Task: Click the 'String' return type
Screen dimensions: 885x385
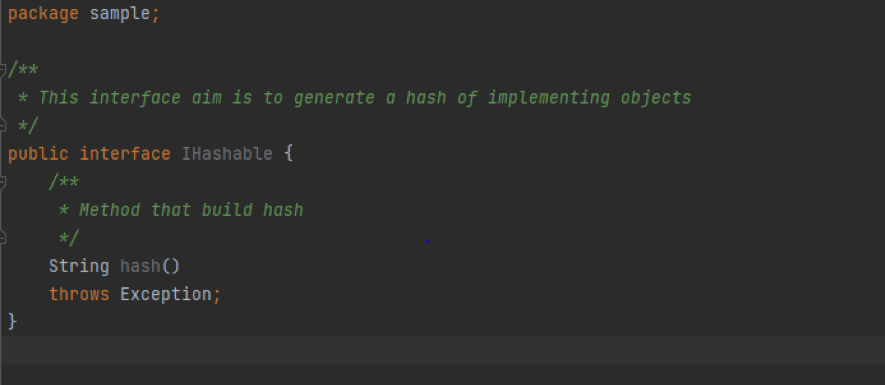Action: (x=79, y=266)
